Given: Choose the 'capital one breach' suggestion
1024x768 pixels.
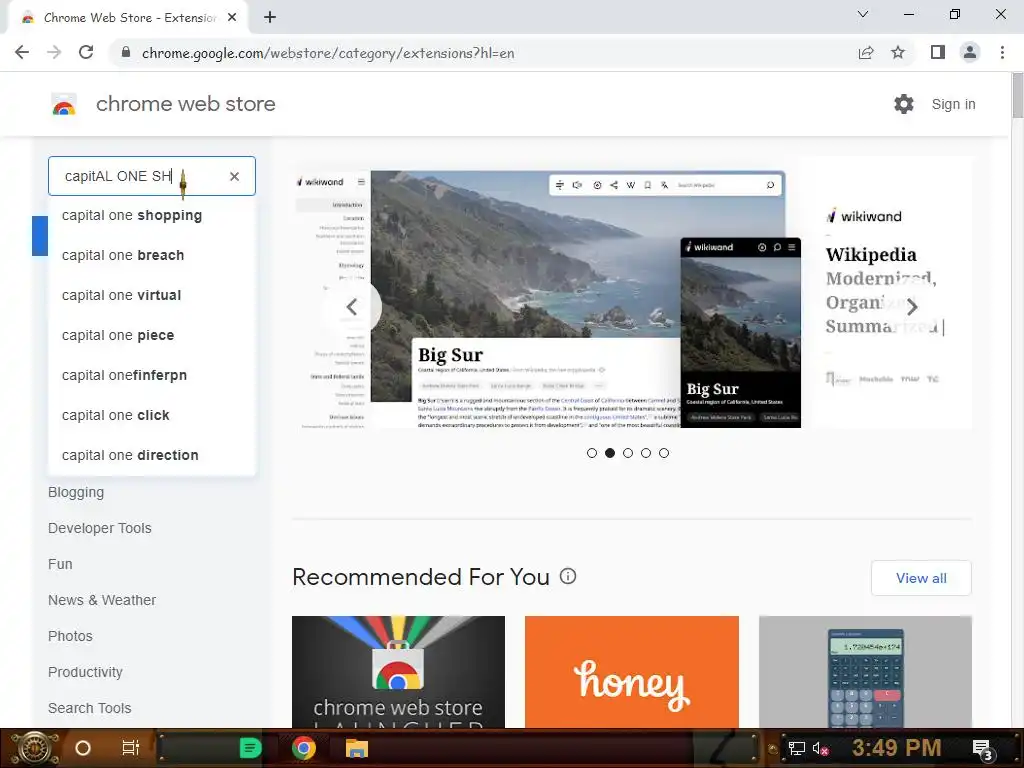Looking at the screenshot, I should pyautogui.click(x=152, y=255).
